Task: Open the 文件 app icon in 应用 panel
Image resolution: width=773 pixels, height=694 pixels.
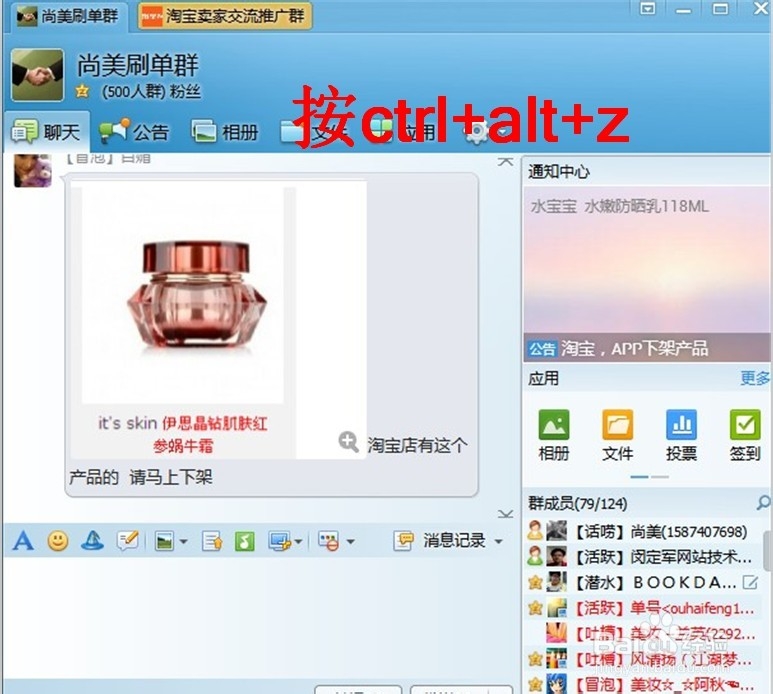Action: [x=617, y=436]
